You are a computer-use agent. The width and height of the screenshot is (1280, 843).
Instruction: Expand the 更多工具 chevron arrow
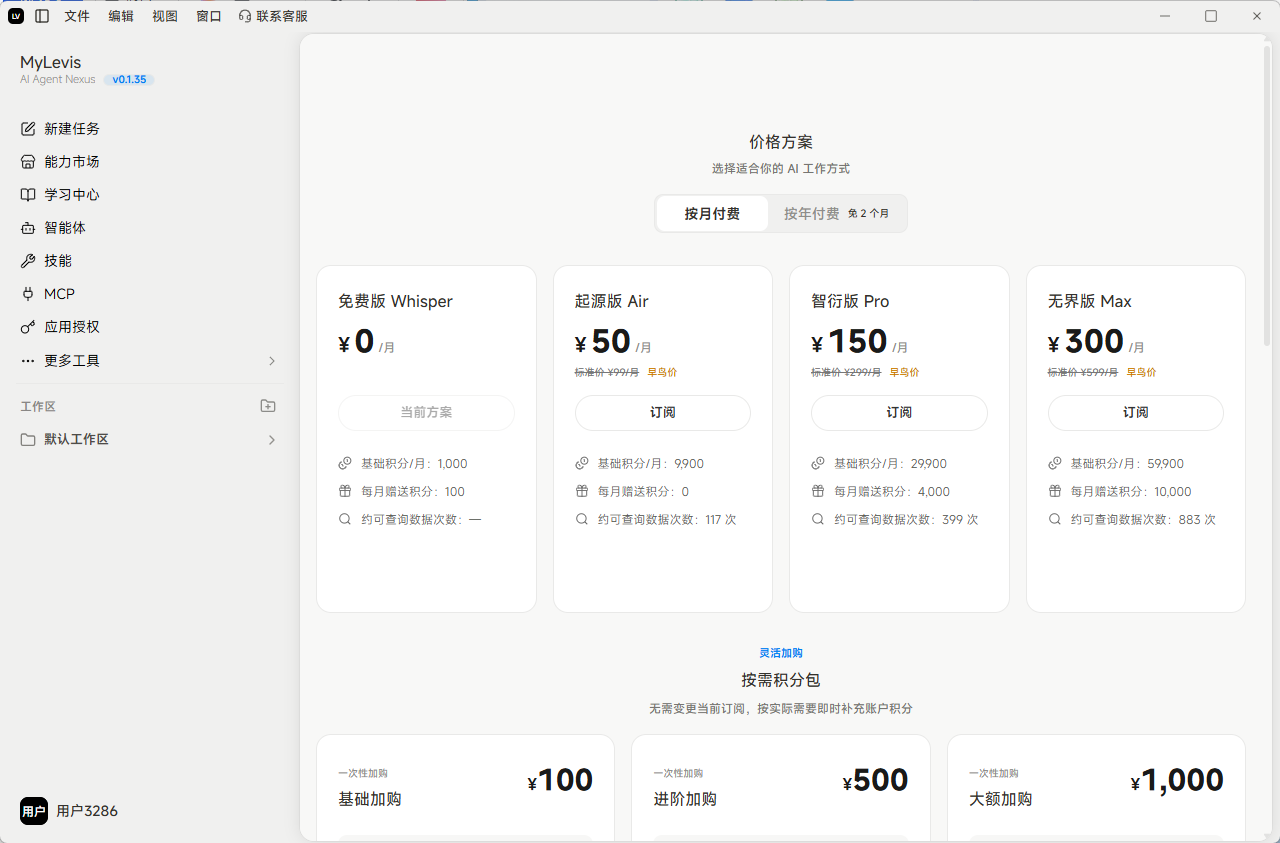[x=272, y=360]
